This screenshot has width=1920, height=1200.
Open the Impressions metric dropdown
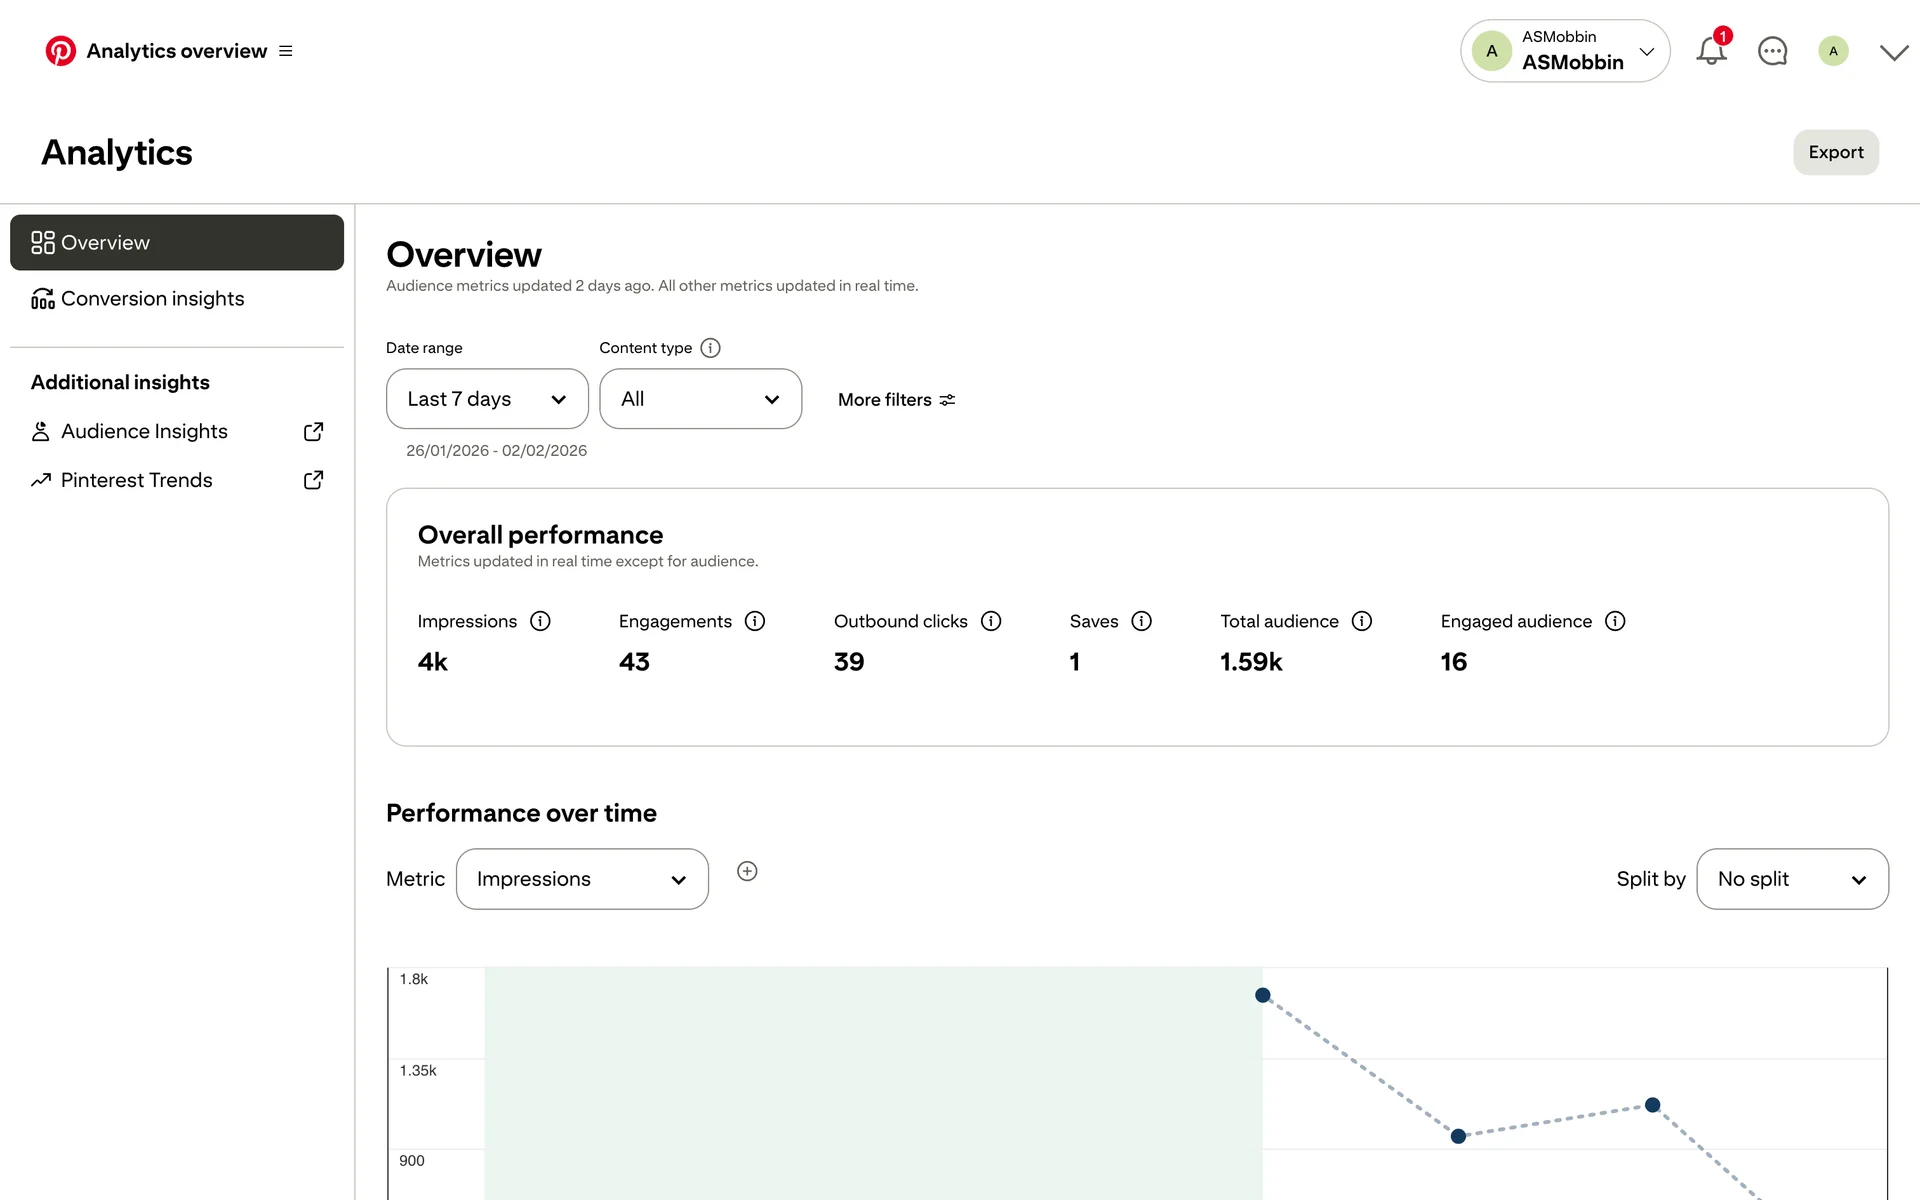coord(582,879)
